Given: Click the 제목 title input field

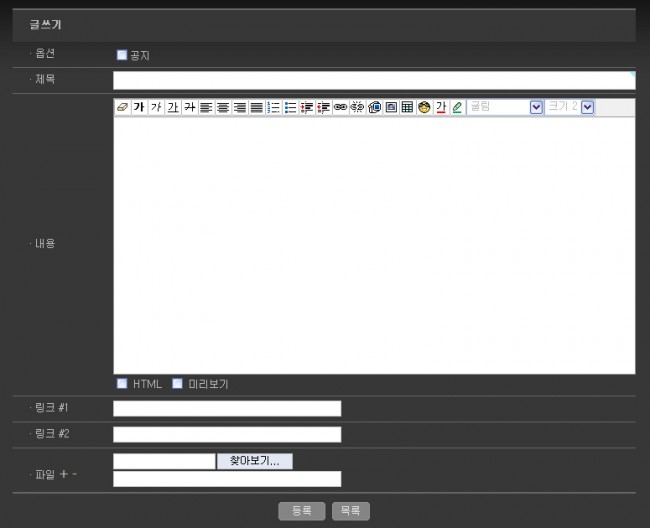Looking at the screenshot, I should point(373,81).
